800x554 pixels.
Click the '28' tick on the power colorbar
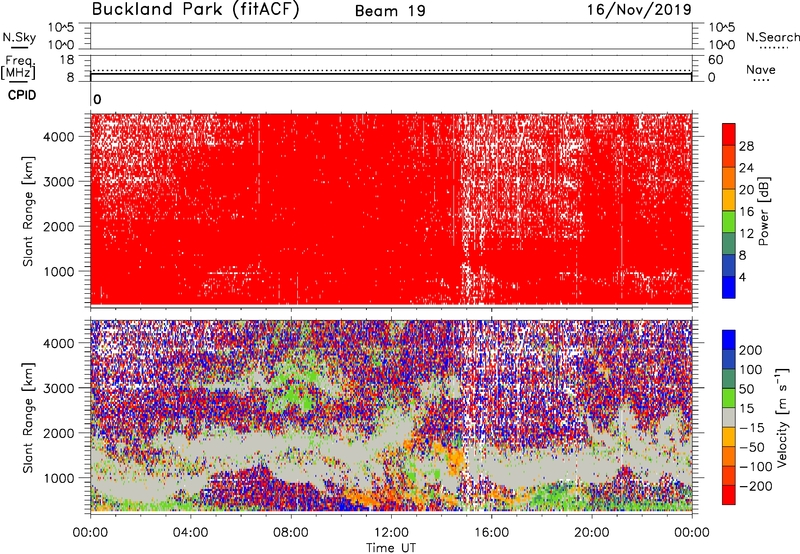[x=746, y=146]
